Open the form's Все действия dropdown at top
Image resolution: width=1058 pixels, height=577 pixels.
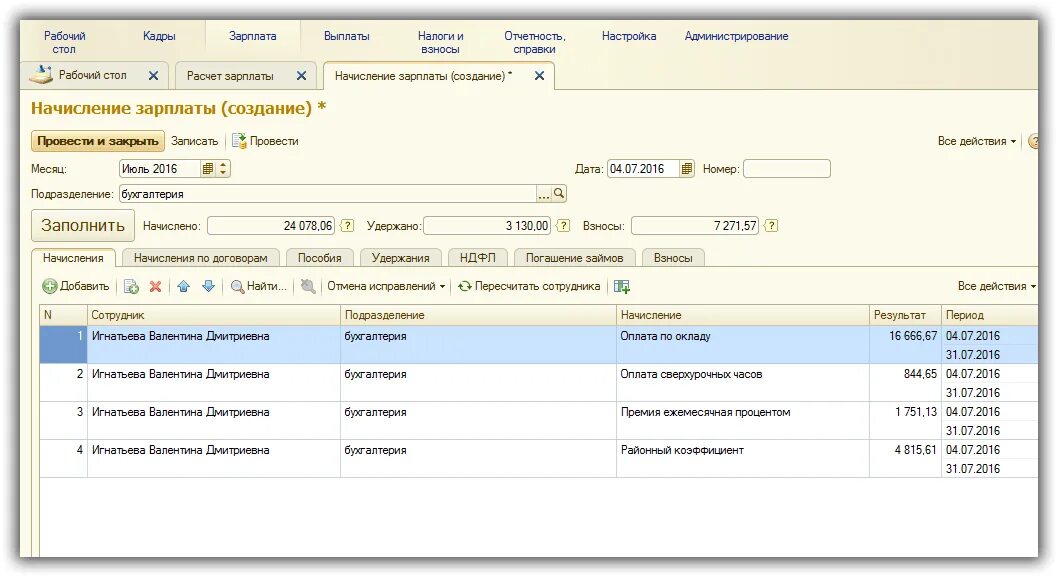976,141
